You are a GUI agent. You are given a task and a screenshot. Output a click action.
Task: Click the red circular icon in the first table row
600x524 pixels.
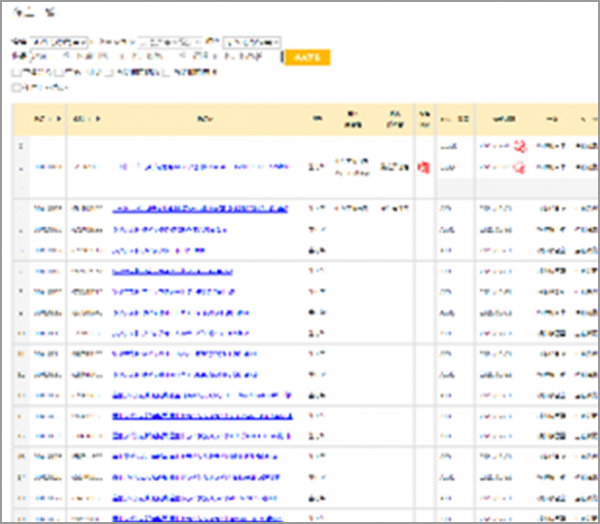520,147
